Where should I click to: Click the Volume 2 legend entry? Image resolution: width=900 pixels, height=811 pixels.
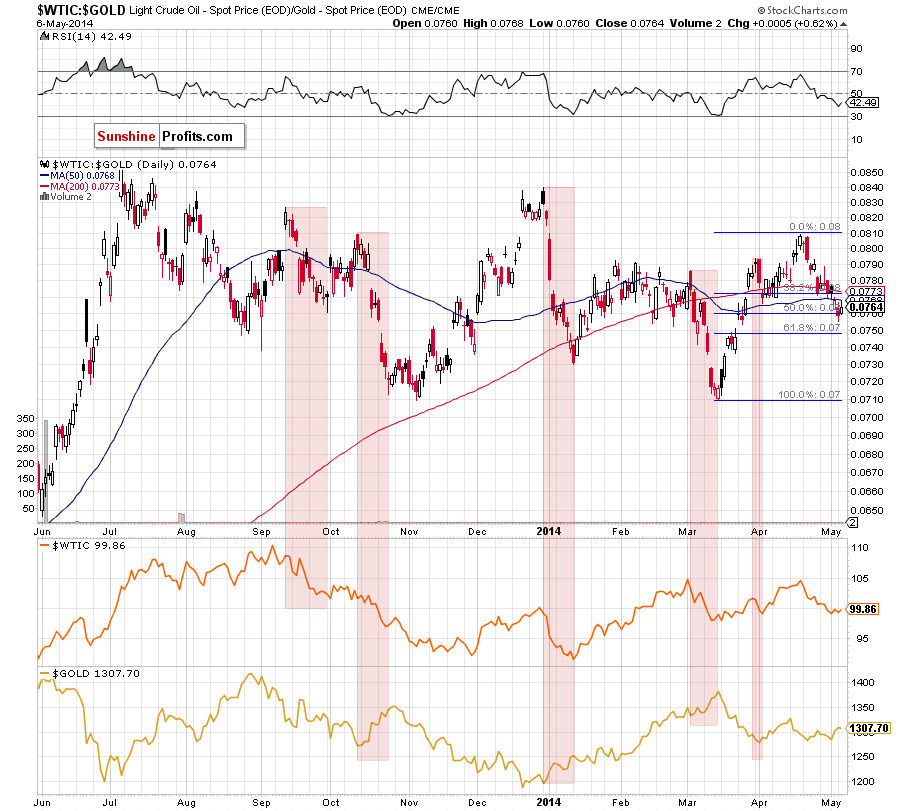[66, 197]
